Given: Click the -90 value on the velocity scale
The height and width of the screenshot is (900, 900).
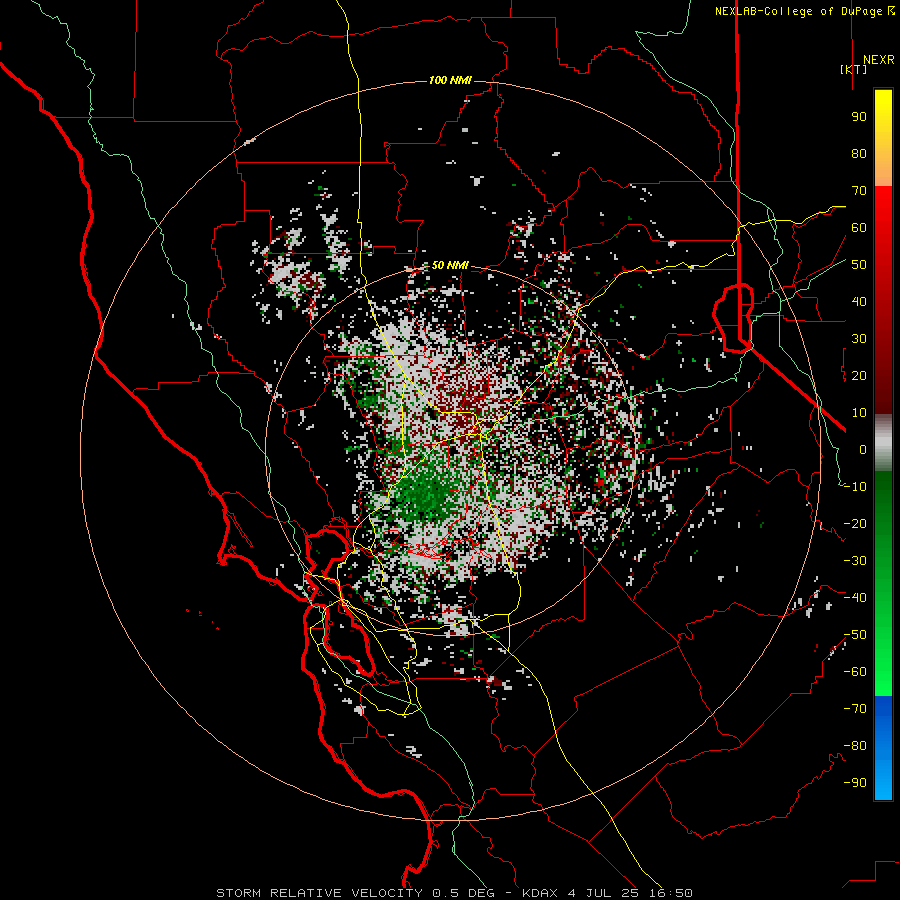Looking at the screenshot, I should [855, 783].
